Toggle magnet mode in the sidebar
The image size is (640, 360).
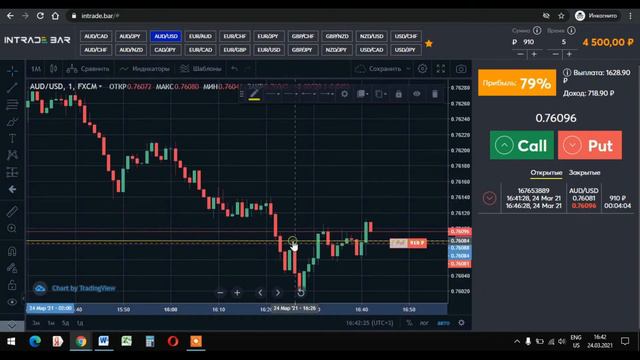click(12, 251)
